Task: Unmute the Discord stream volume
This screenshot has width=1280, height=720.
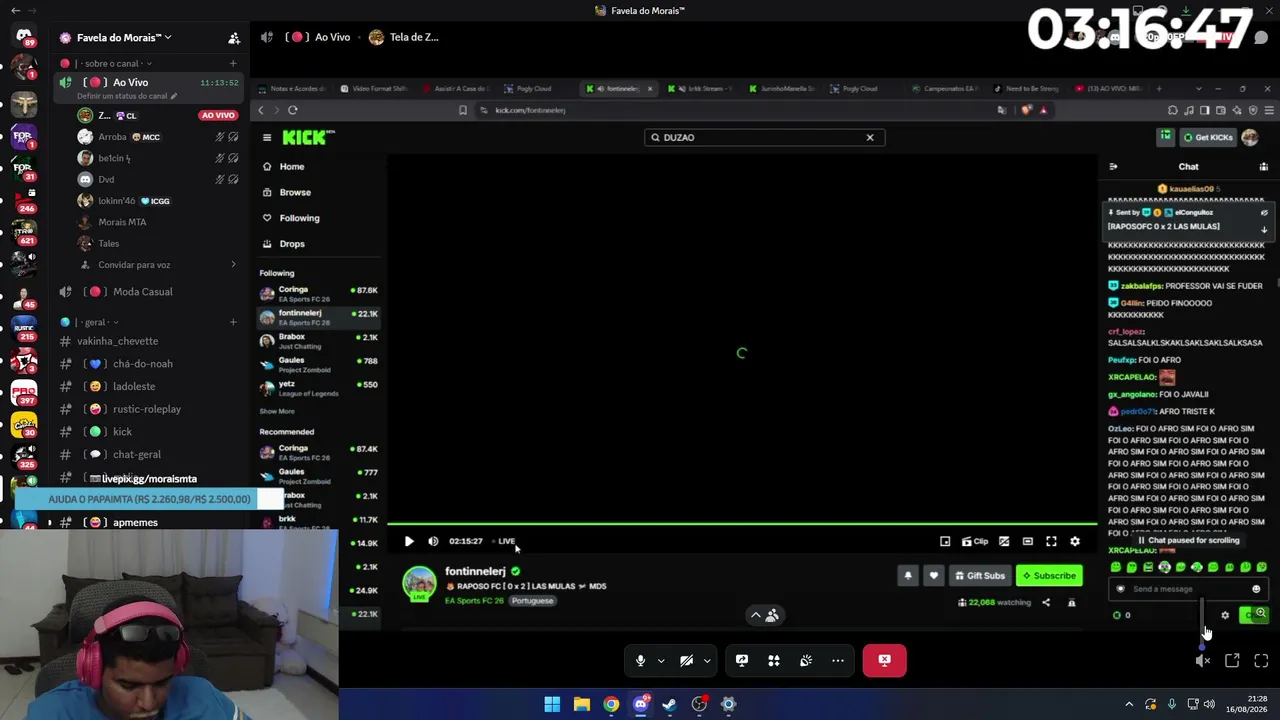Action: [x=1203, y=661]
